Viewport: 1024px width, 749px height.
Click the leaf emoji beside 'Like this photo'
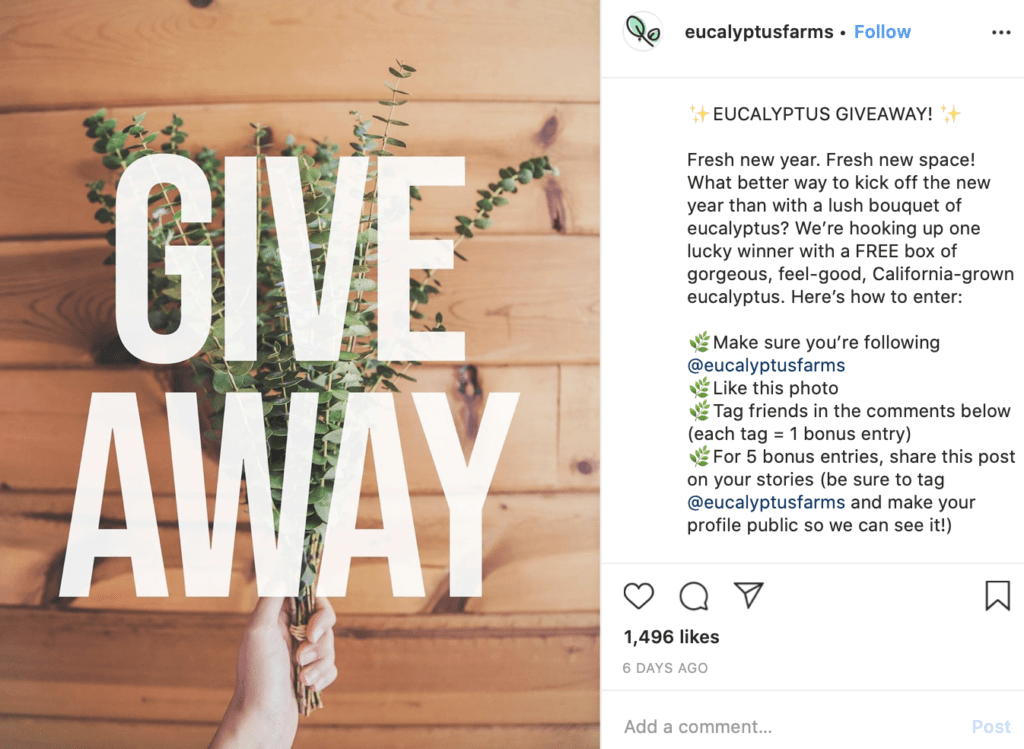tap(699, 388)
